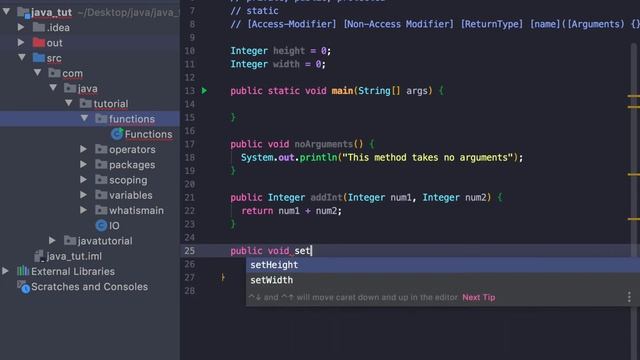Click the packages folder icon

(x=101, y=164)
